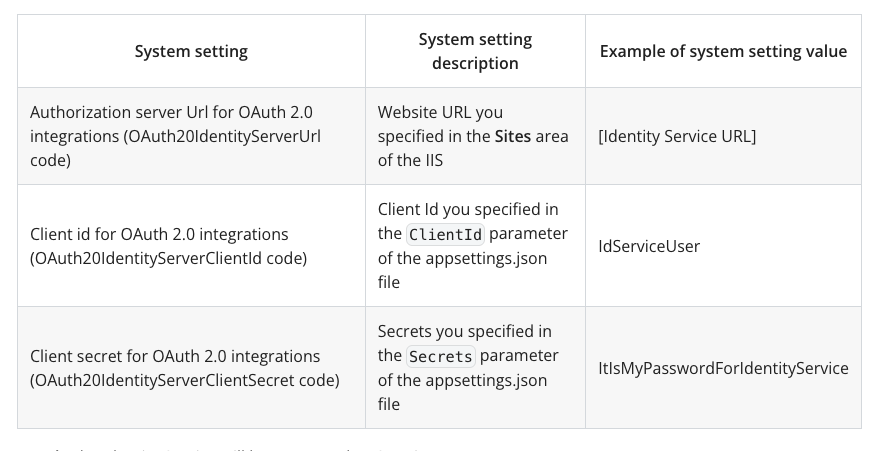
Task: Select the "IdServiceUser" example value
Action: [x=649, y=246]
